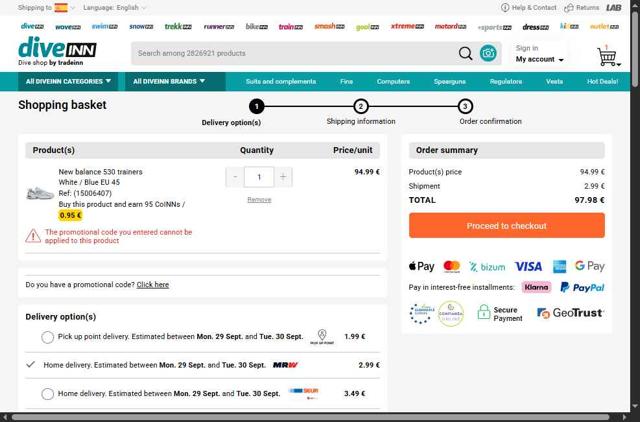Increase quantity with plus button
The image size is (640, 422).
tap(283, 177)
